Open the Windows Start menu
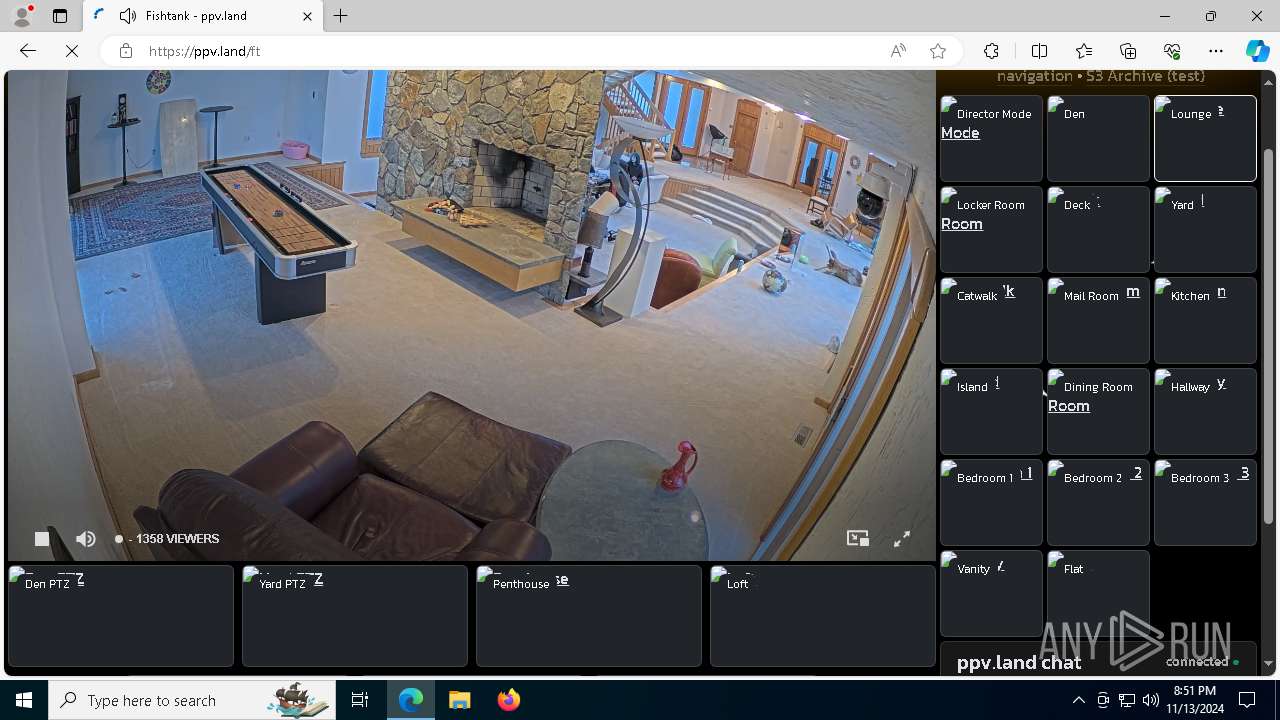 24,700
